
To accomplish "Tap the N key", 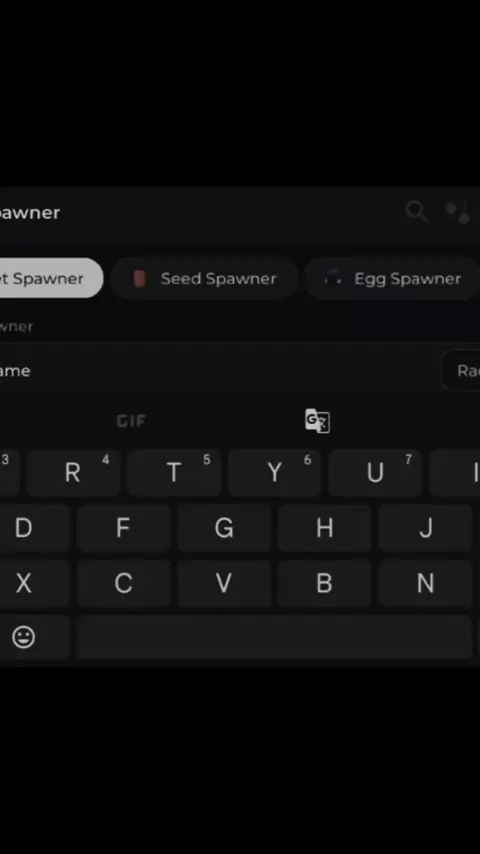I will point(426,583).
